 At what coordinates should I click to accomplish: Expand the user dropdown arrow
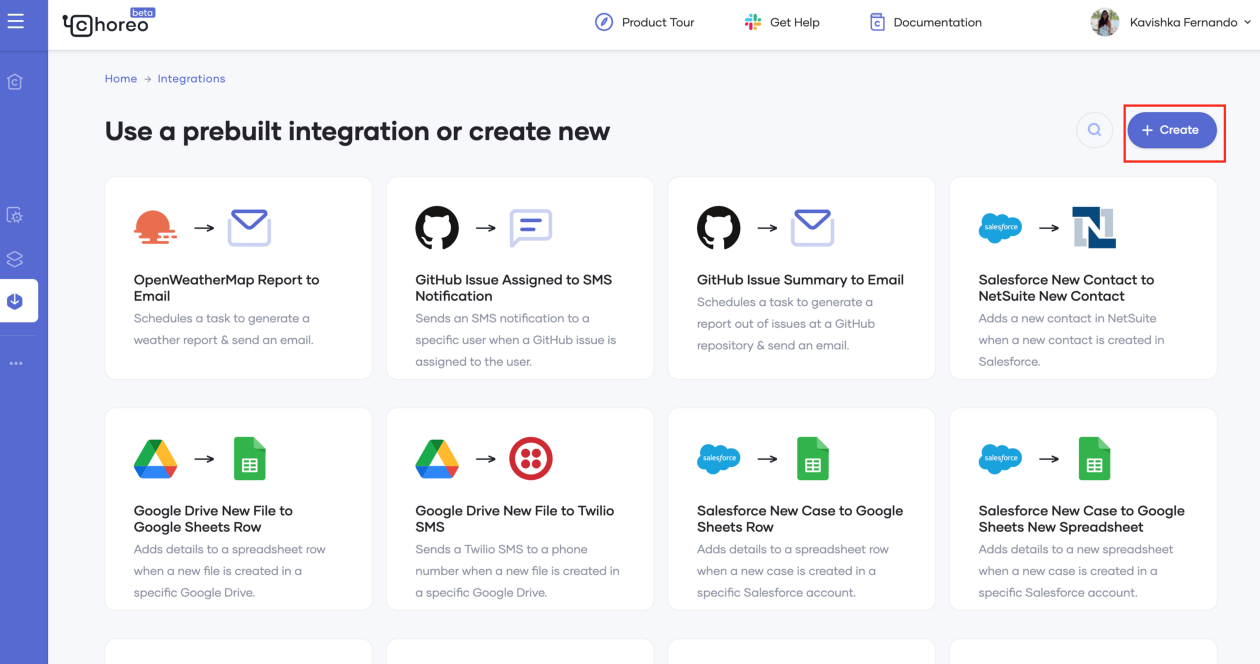[1248, 22]
